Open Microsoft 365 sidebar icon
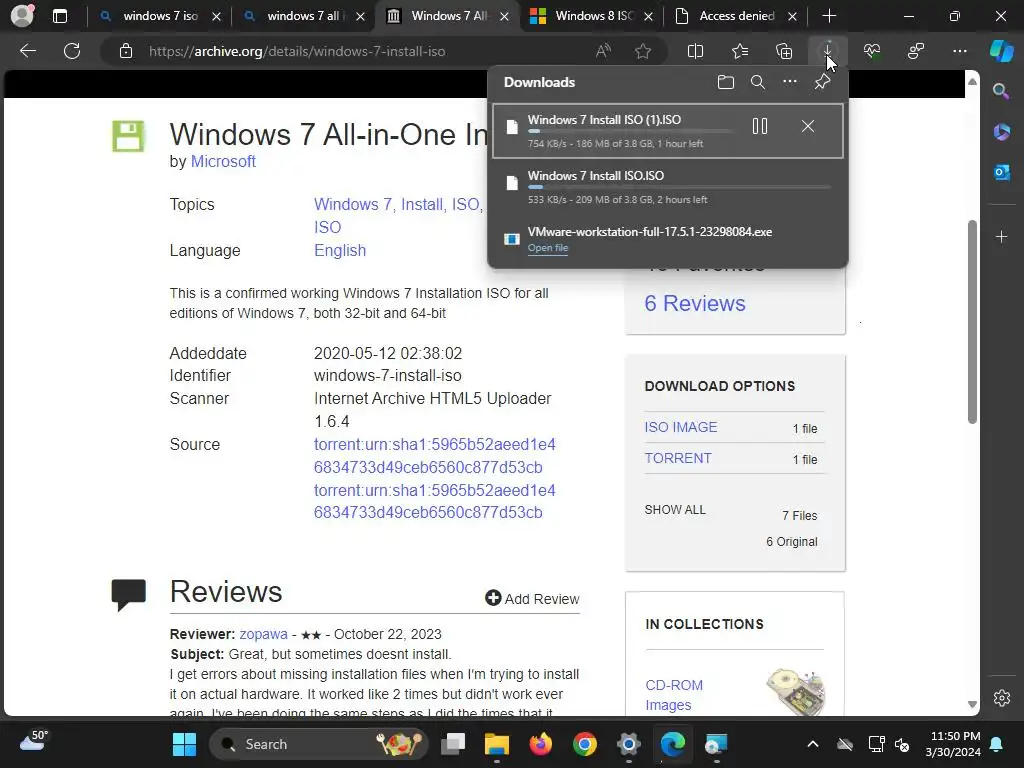 1001,132
